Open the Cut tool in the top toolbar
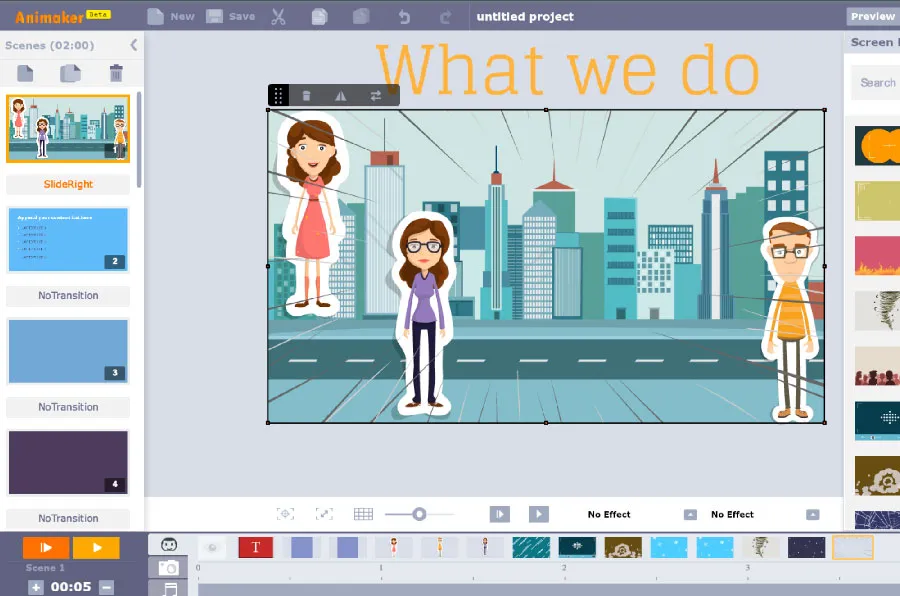 tap(278, 16)
